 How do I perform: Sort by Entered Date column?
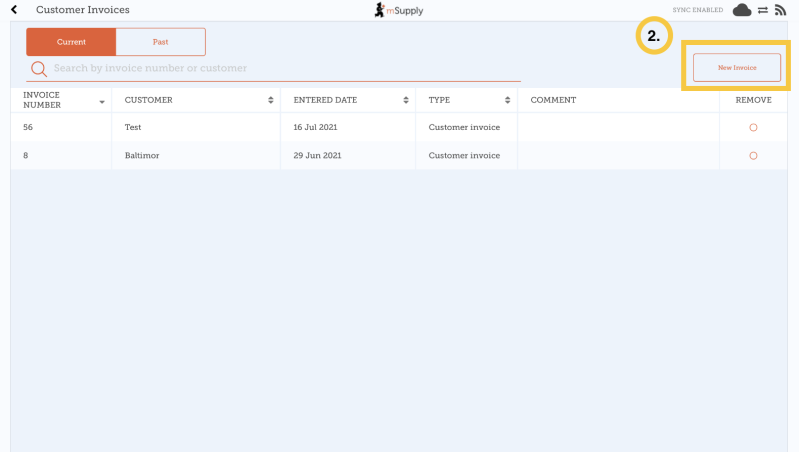pyautogui.click(x=406, y=100)
